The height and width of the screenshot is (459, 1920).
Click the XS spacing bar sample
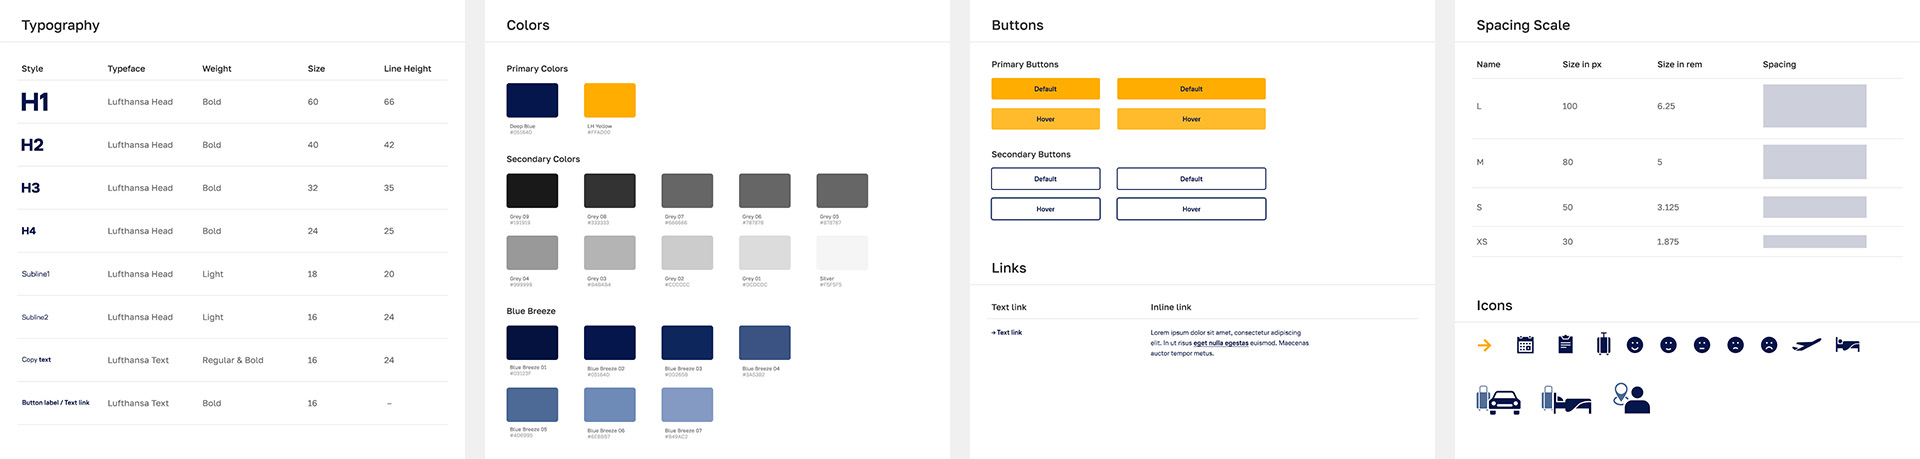(1814, 241)
